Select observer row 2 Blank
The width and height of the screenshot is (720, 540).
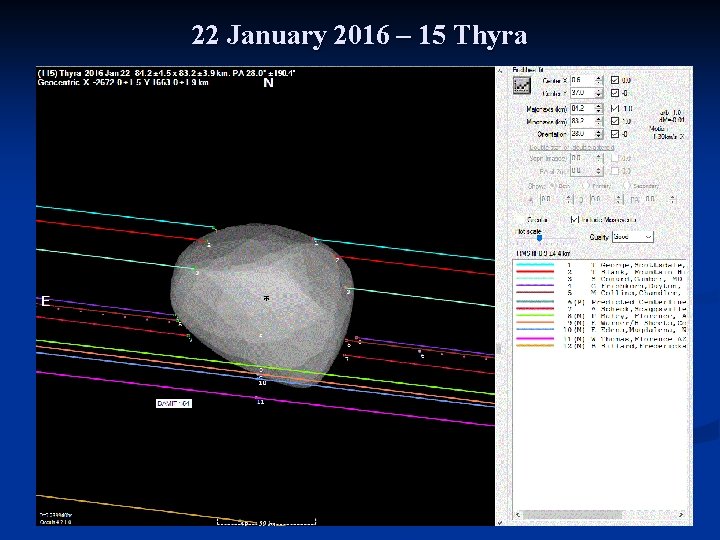[x=600, y=272]
